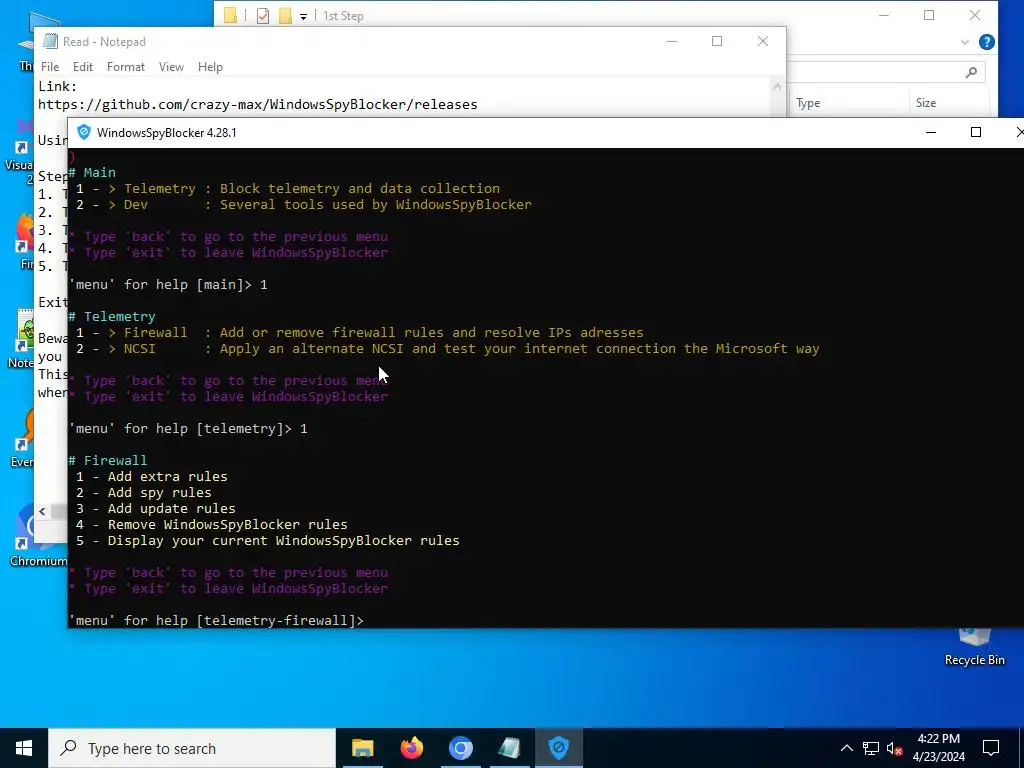Open the network status tray icon
Viewport: 1024px width, 768px height.
coord(871,748)
